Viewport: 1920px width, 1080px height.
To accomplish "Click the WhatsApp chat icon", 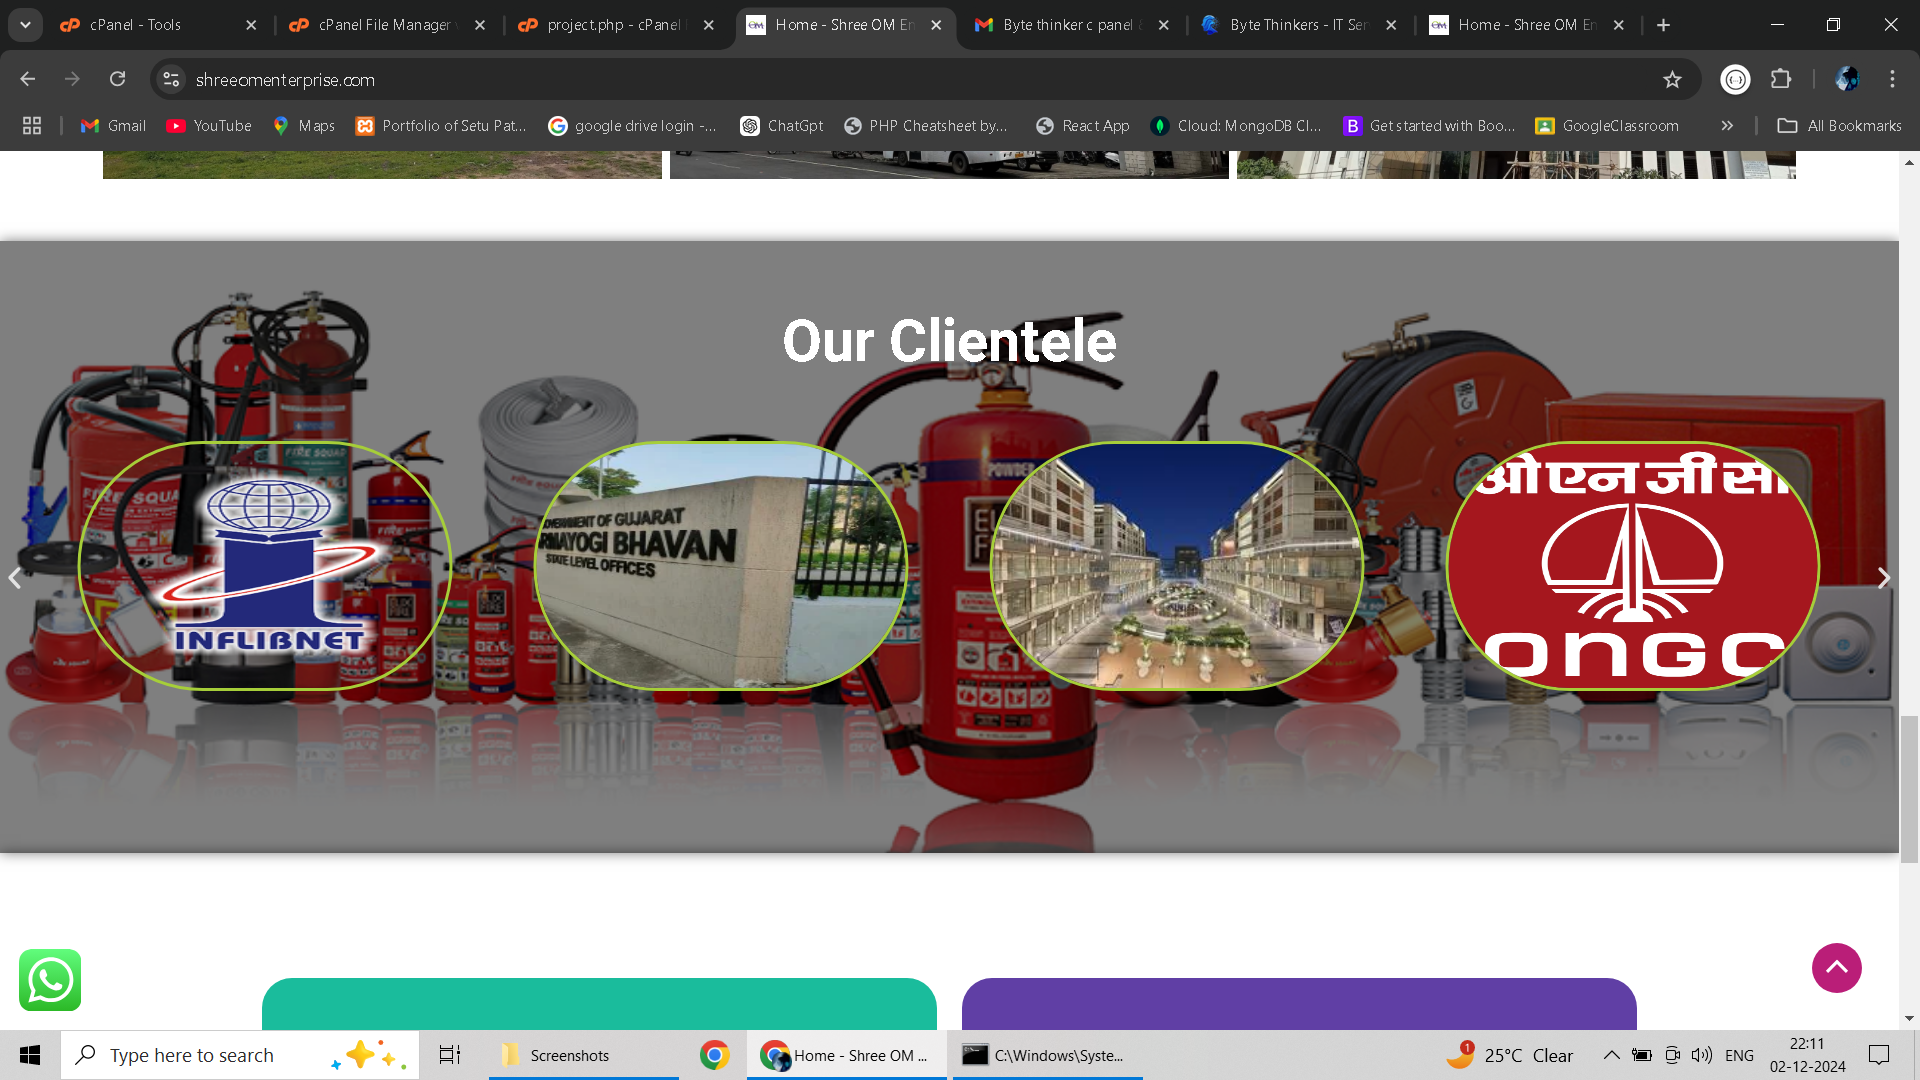I will [x=50, y=980].
